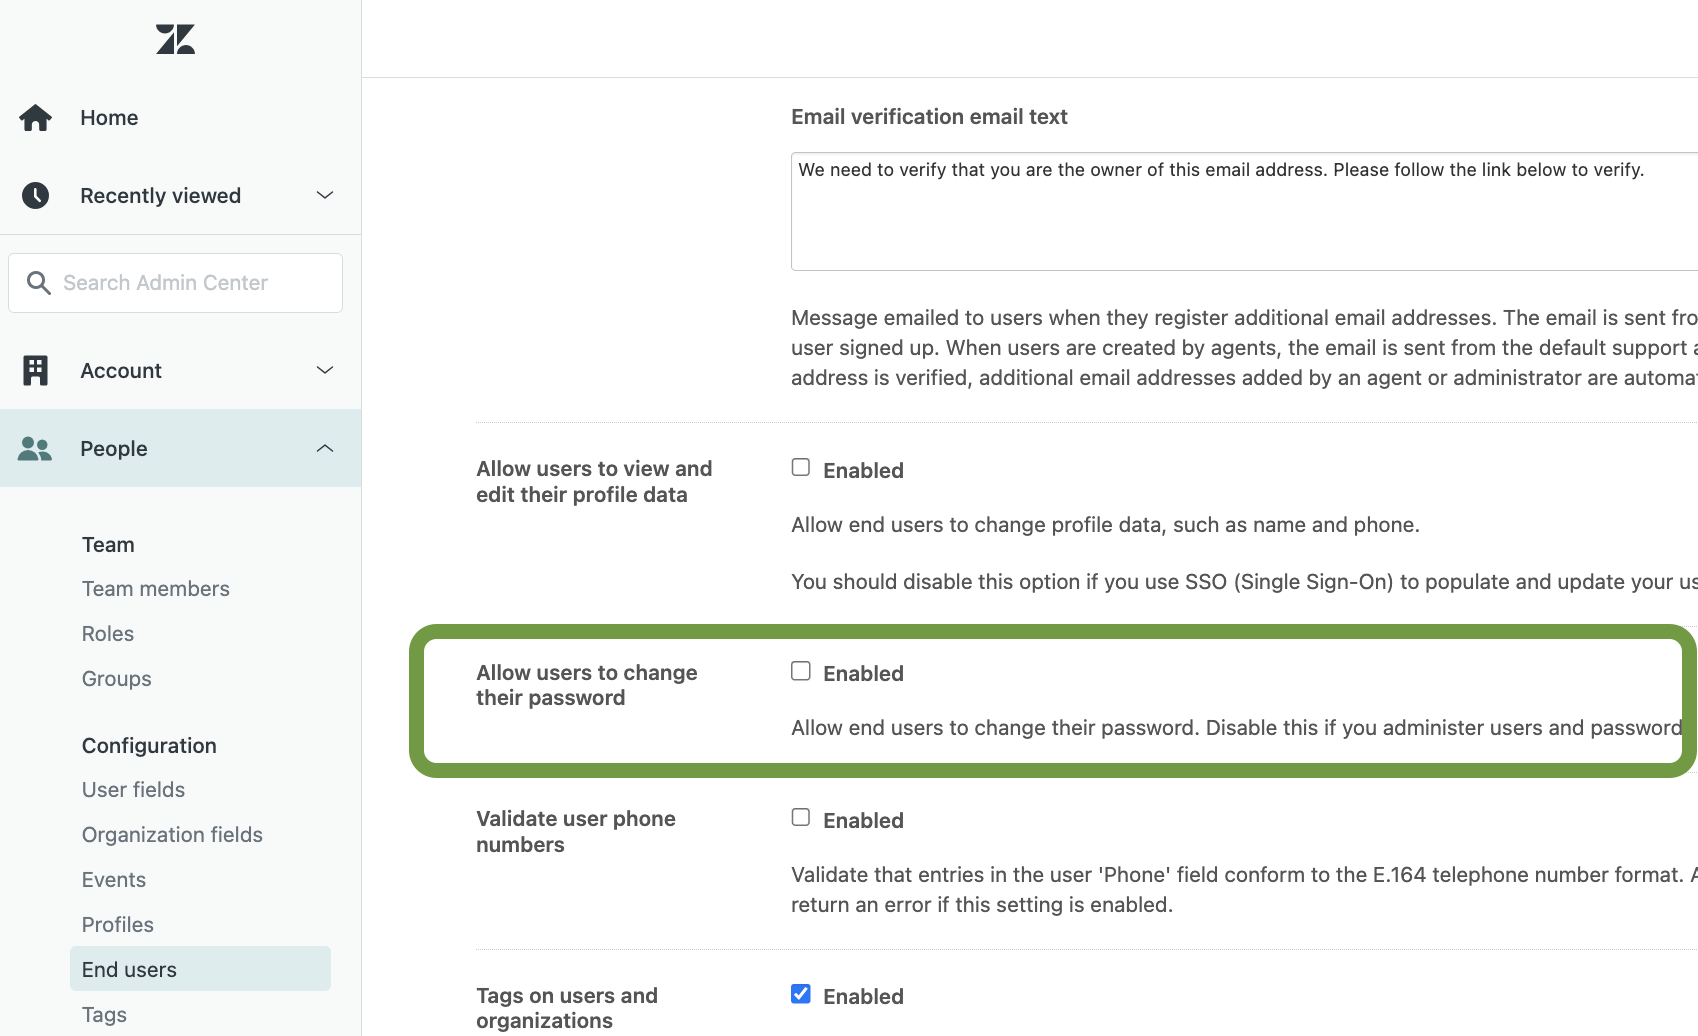Viewport: 1698px width, 1036px height.
Task: Go to Roles settings
Action: click(x=108, y=634)
